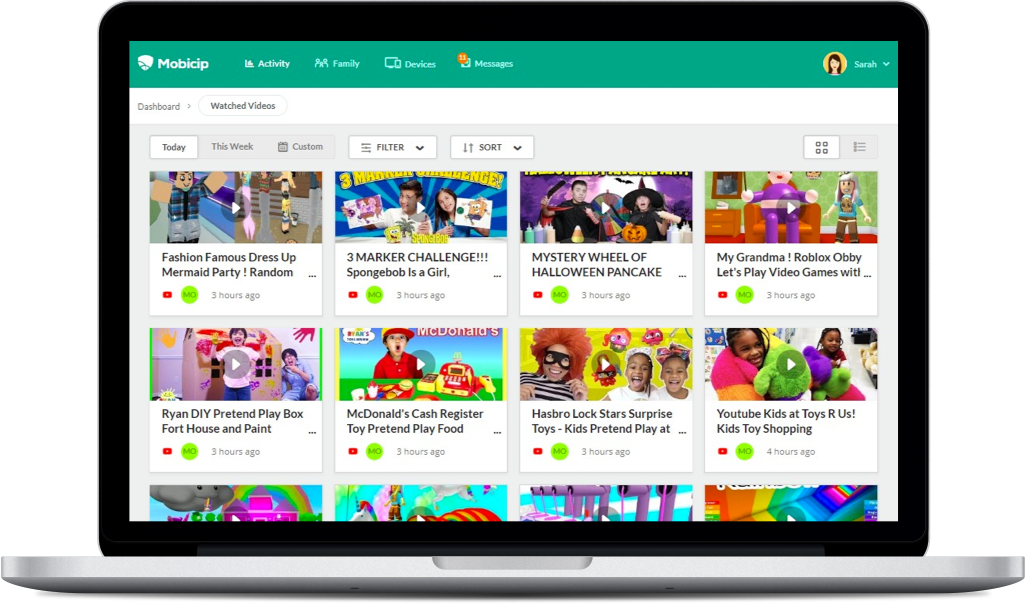This screenshot has width=1026, height=604.
Task: Open more options for McDonald's Cash Register
Action: (497, 432)
